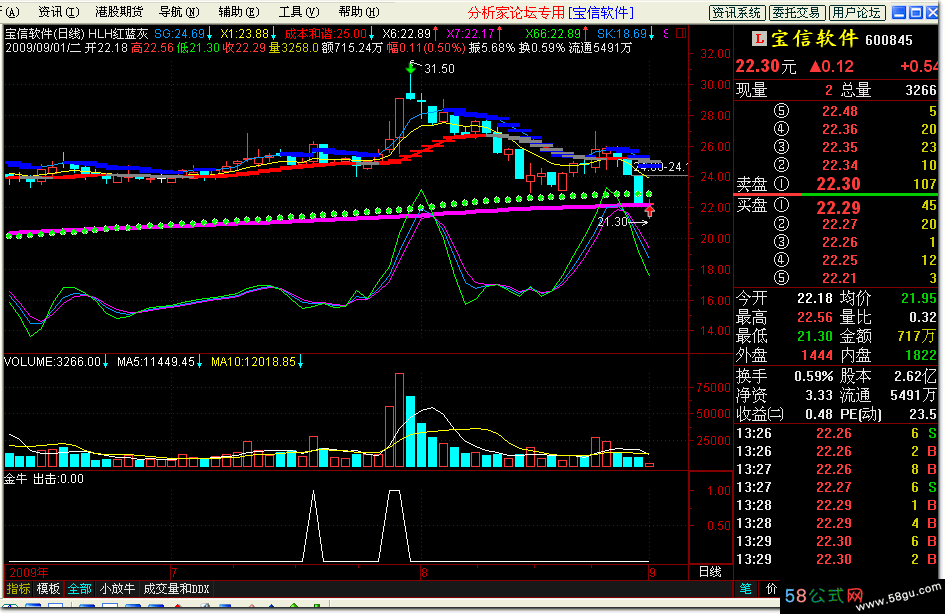This screenshot has height=614, width=945.
Task: Select the PE(动) value 23.5
Action: (922, 415)
